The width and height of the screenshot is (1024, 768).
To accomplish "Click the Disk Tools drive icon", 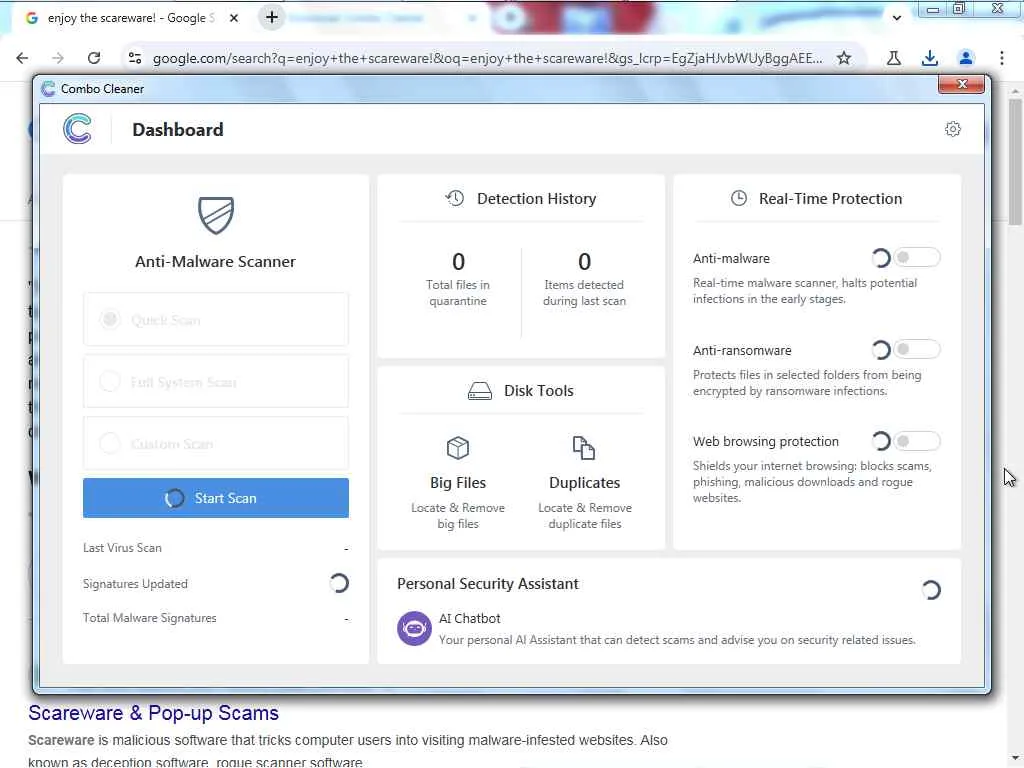I will [480, 391].
